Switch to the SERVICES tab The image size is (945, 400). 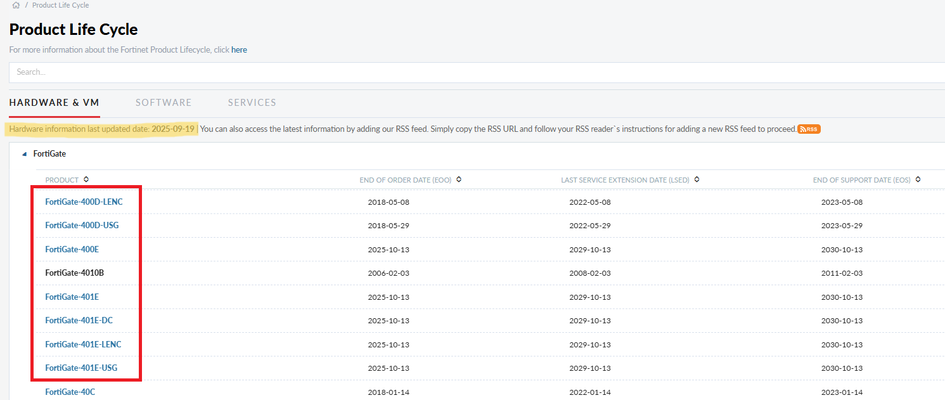coord(252,102)
